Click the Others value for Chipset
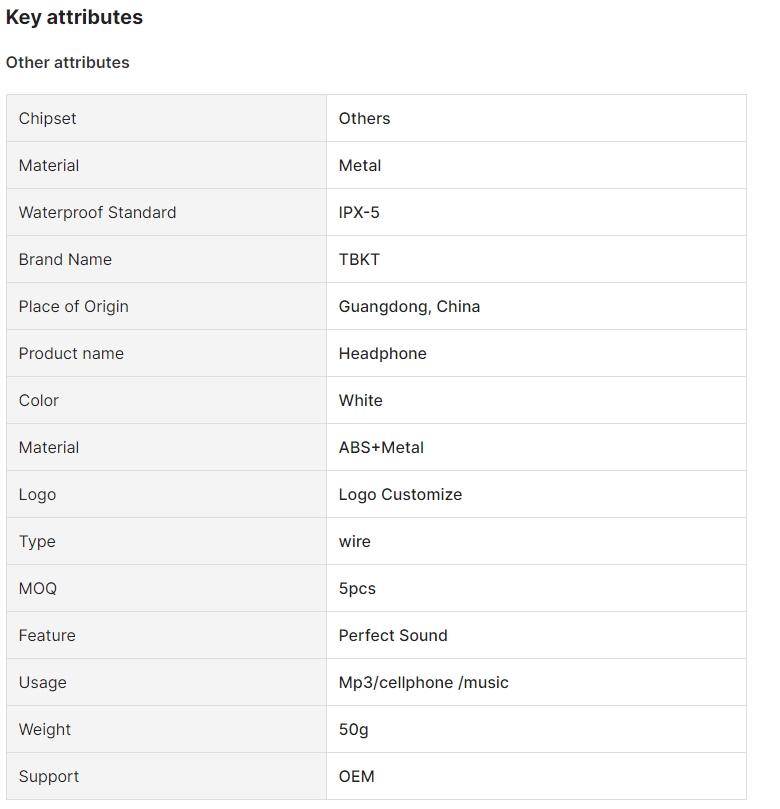The image size is (780, 809). pos(364,118)
